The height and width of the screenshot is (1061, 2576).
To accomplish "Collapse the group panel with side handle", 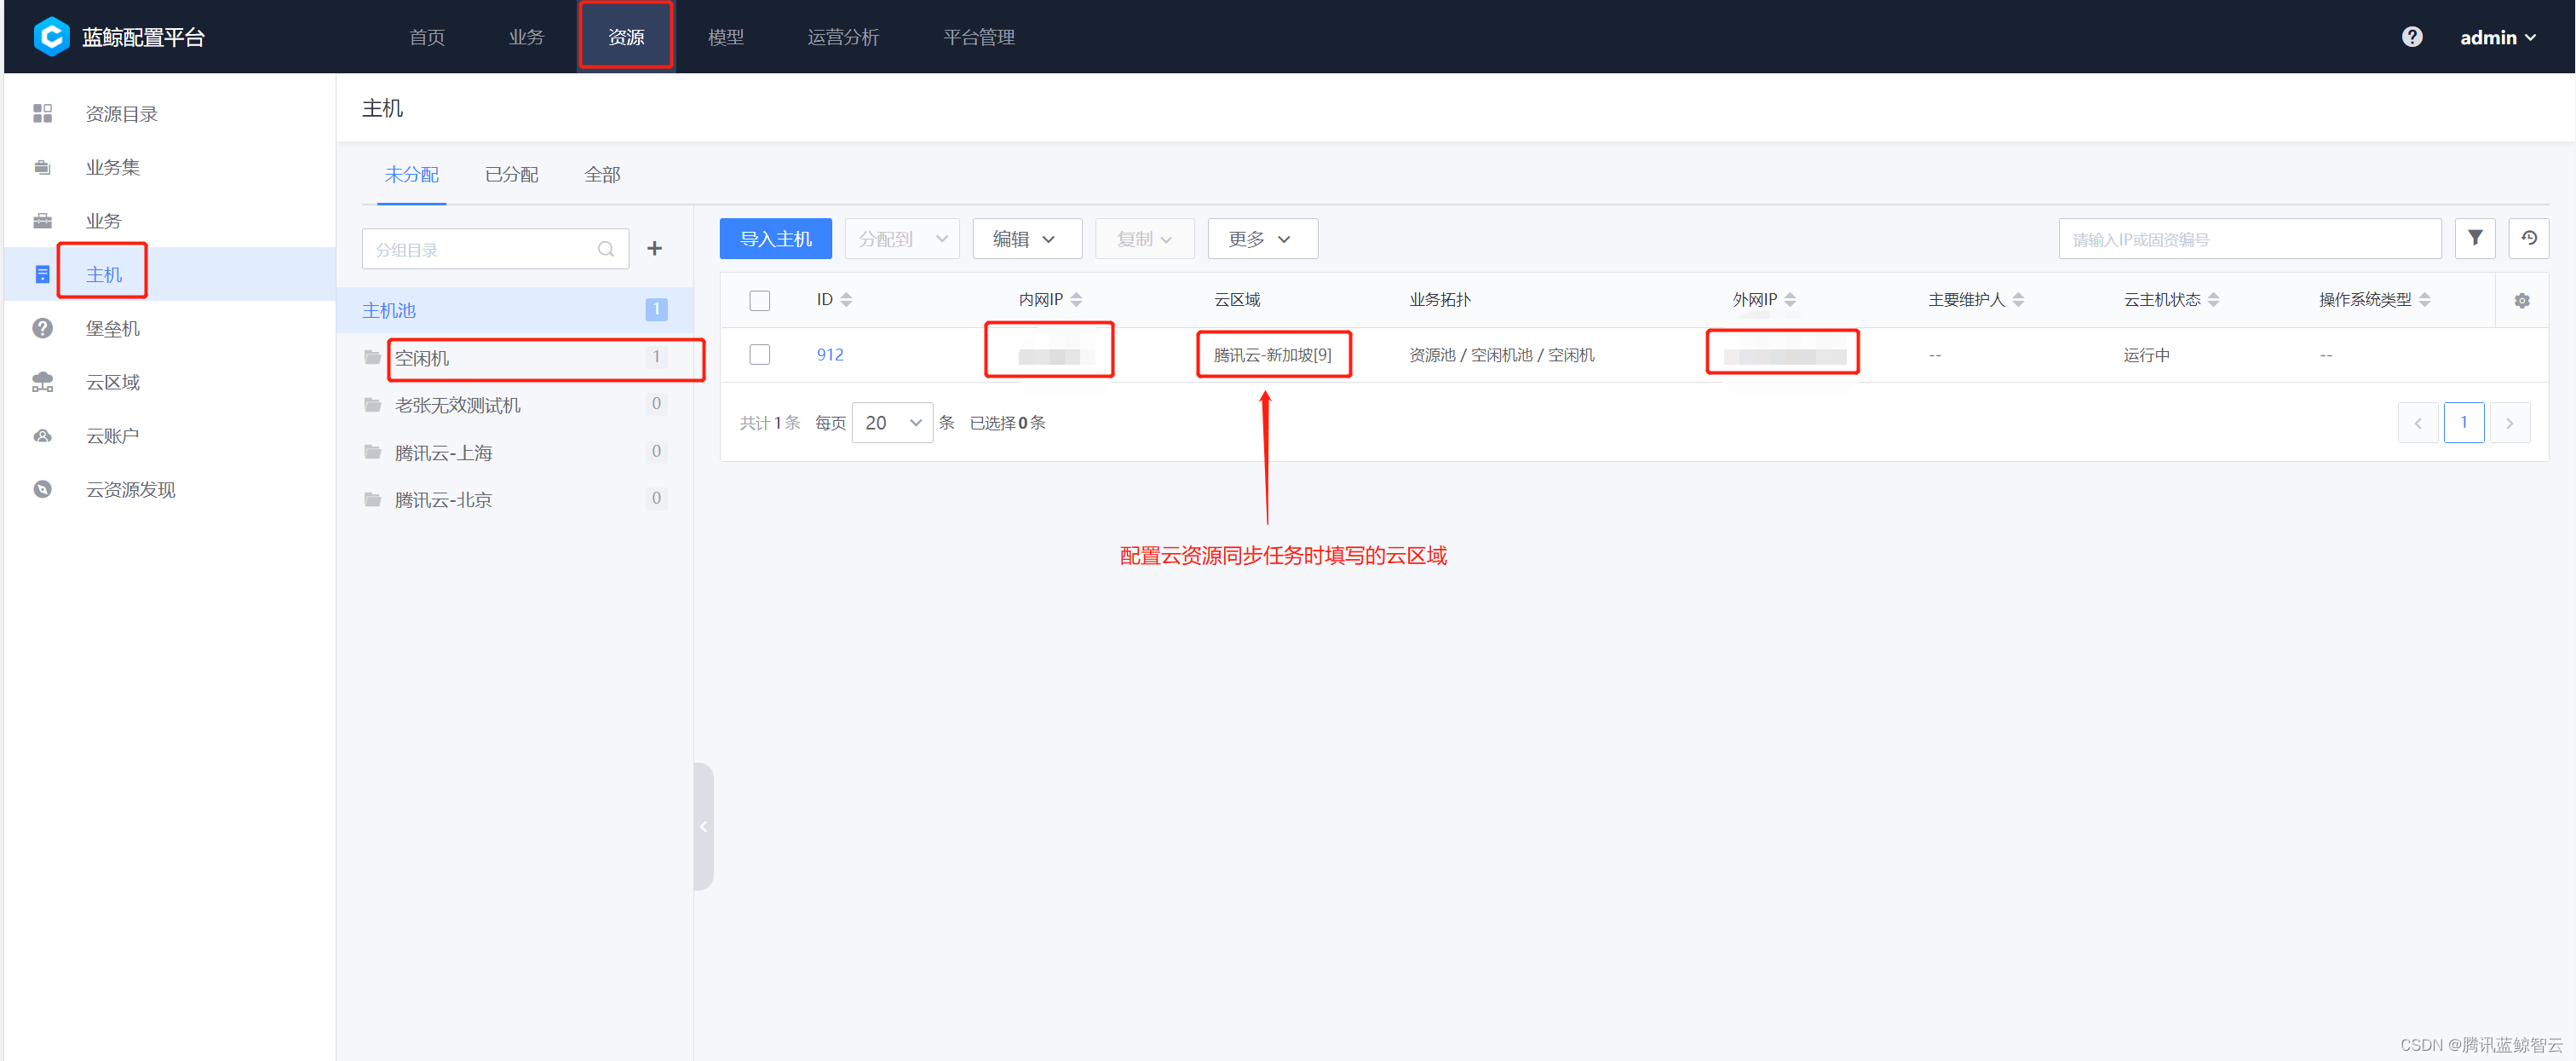I will 703,826.
